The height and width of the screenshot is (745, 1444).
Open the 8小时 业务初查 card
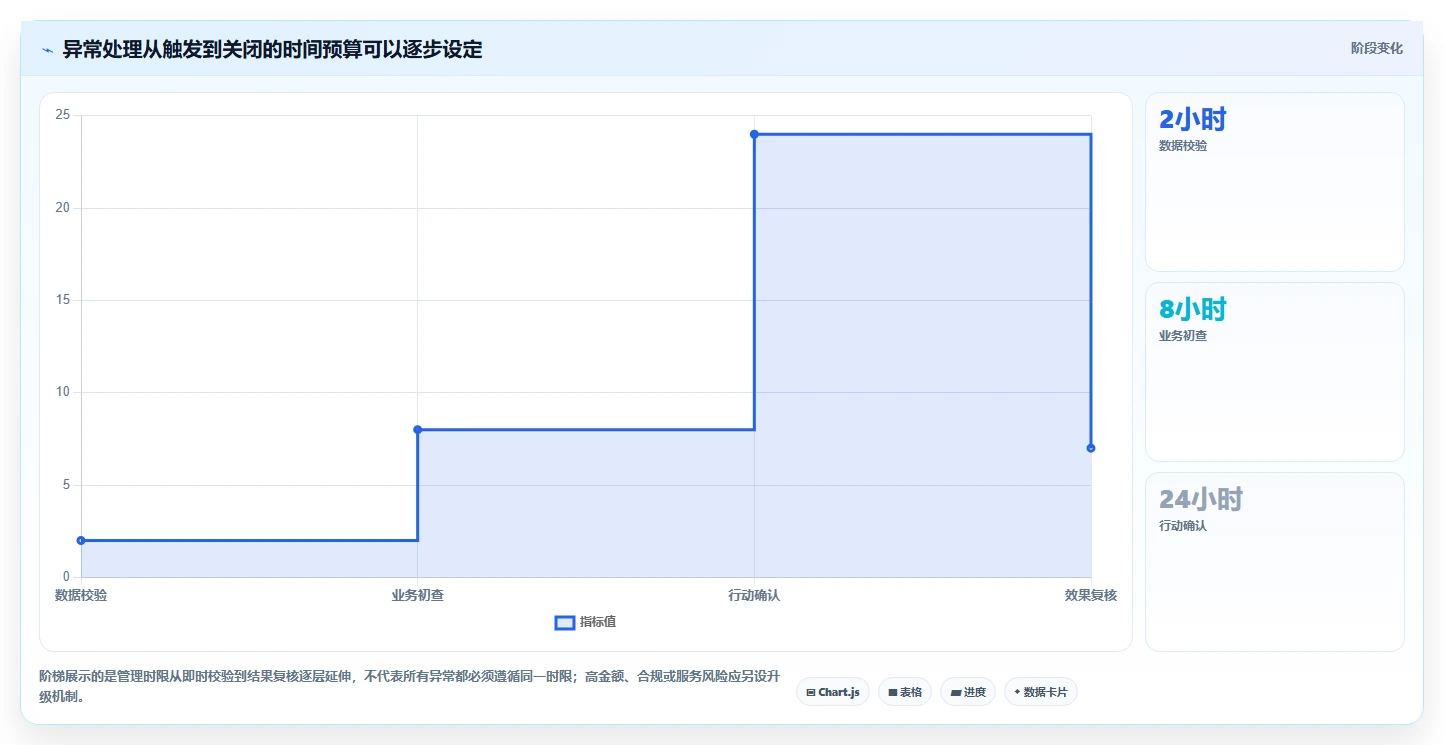pos(1274,372)
